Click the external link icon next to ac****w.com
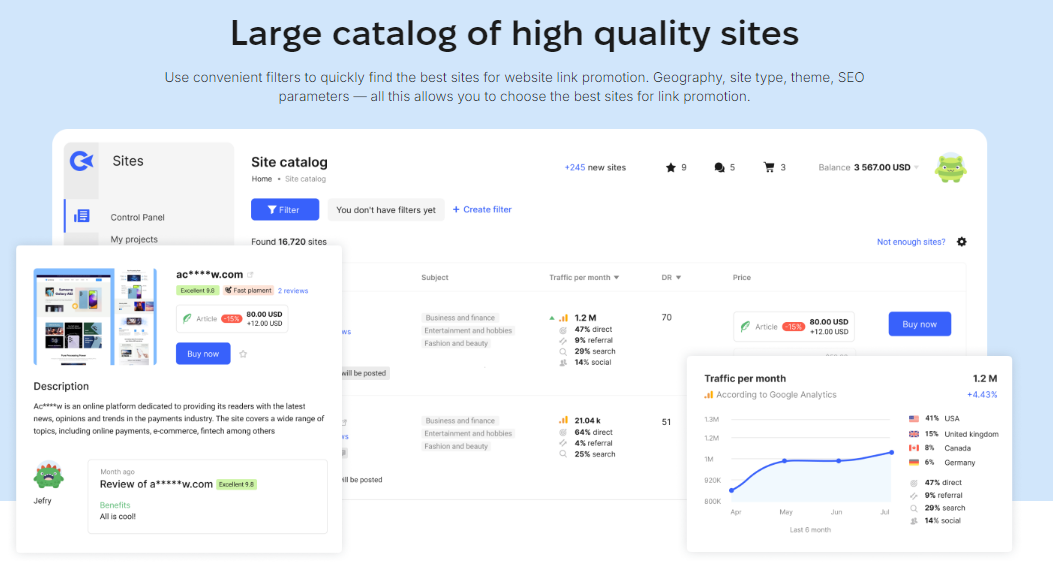This screenshot has width=1053, height=564. 250,275
